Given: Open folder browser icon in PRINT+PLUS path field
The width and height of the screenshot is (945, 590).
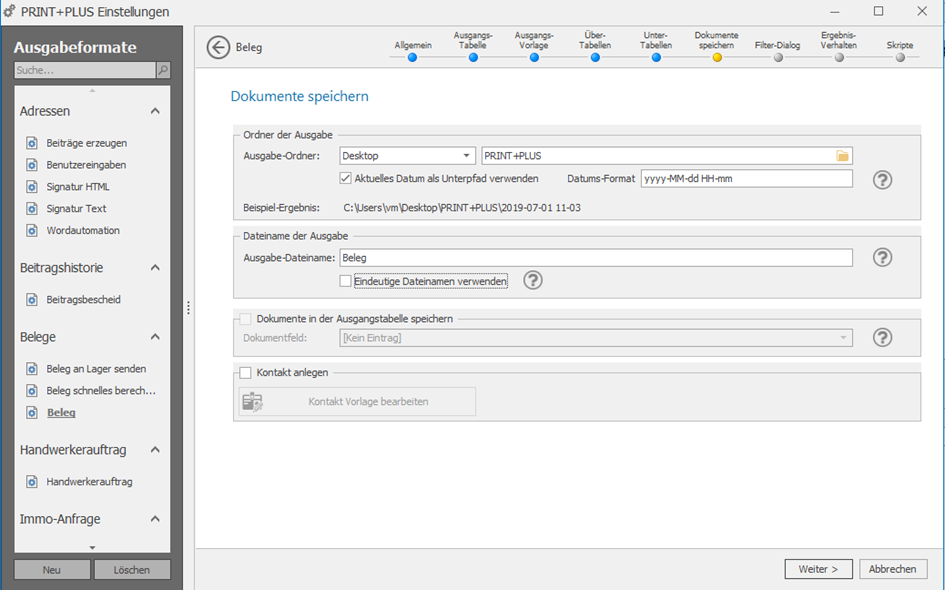Looking at the screenshot, I should pos(843,156).
